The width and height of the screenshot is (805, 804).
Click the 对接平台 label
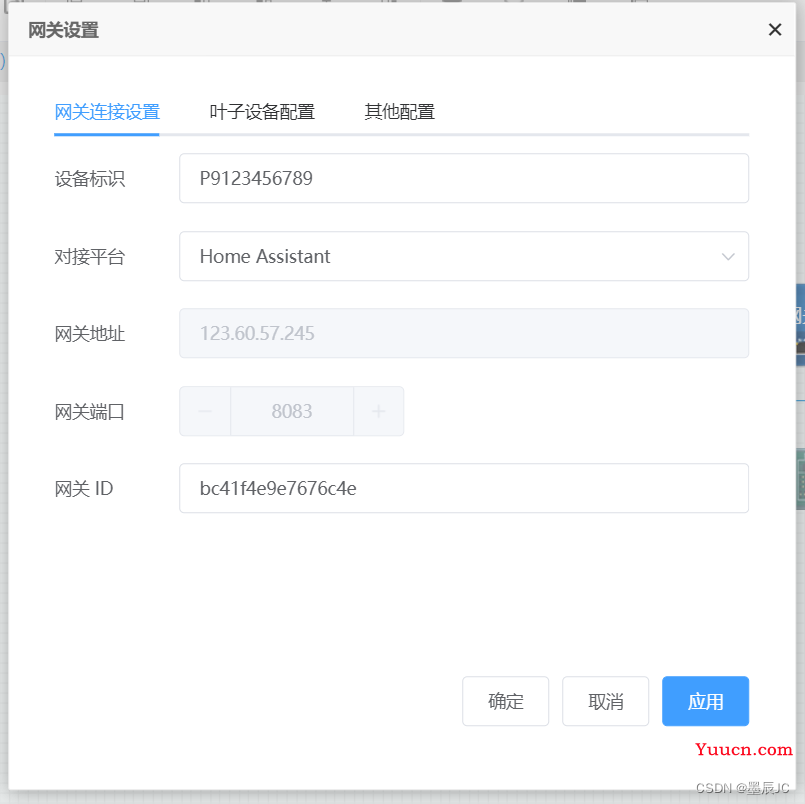(x=90, y=257)
